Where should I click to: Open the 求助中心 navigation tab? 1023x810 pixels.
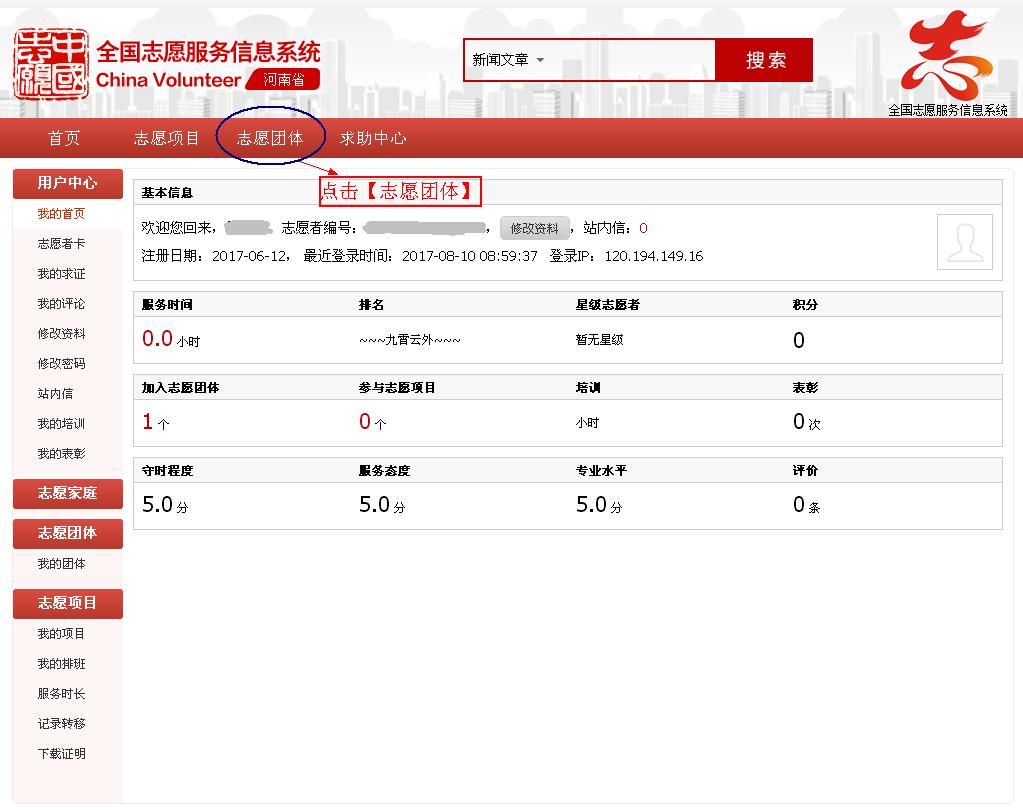(x=373, y=138)
